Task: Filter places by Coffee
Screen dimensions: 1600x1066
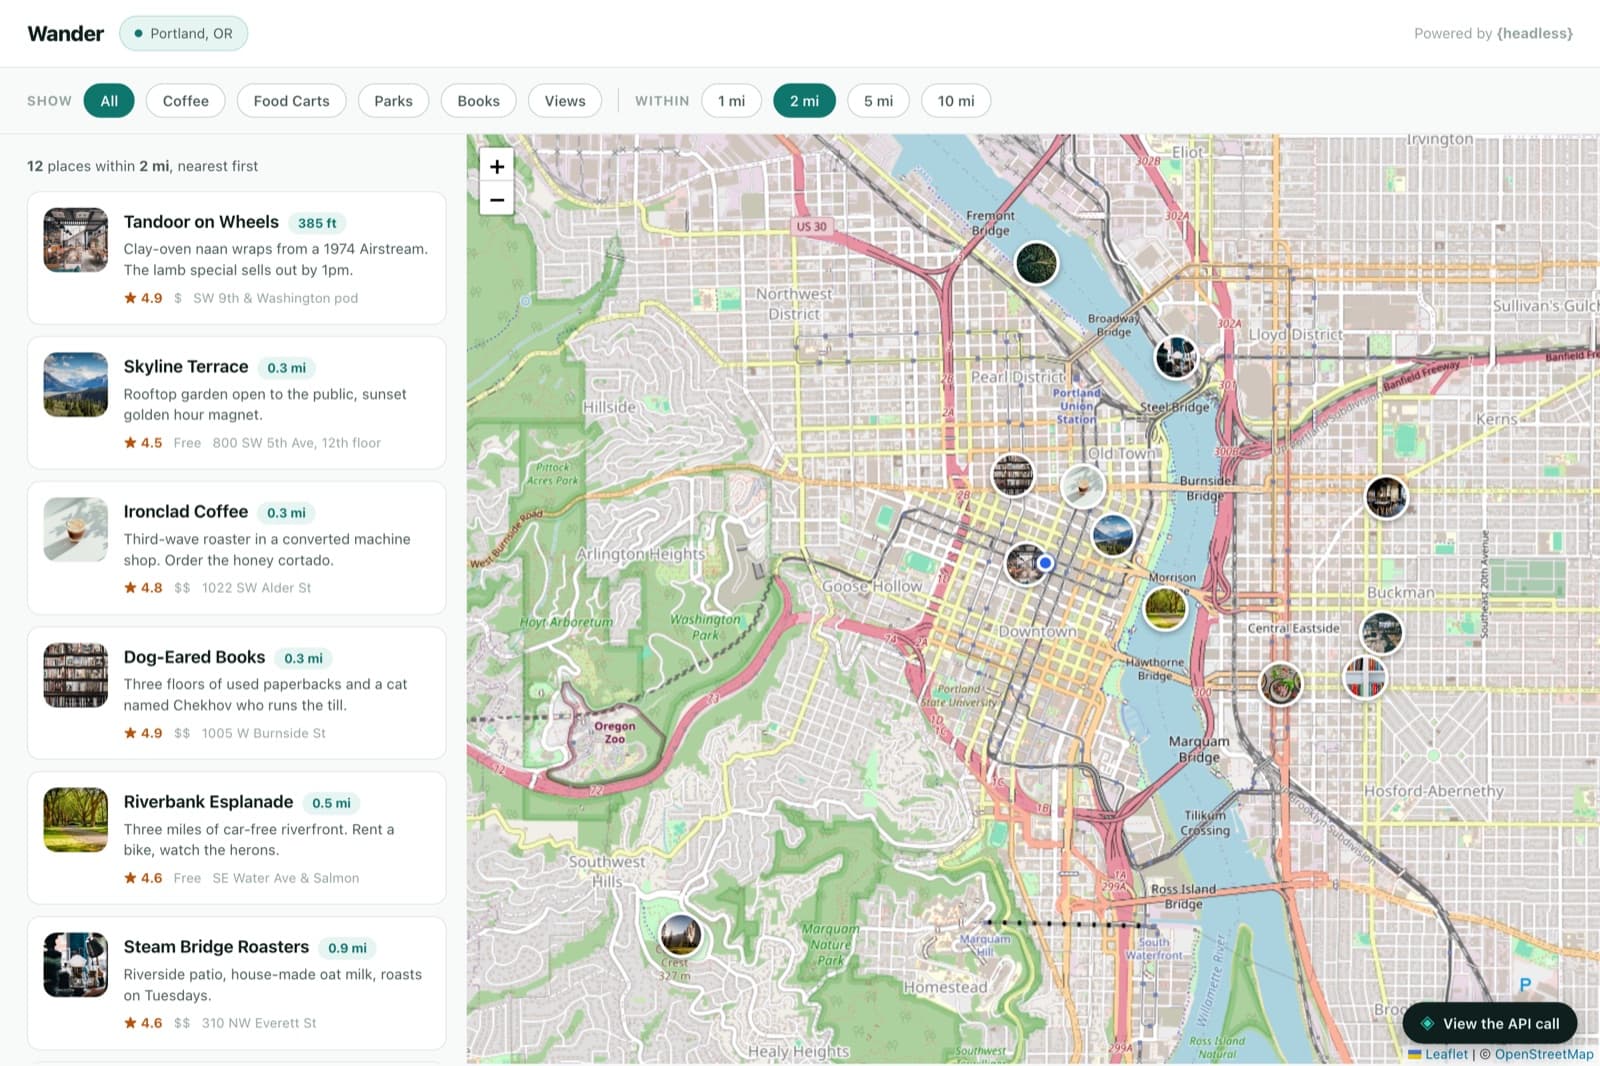Action: (x=186, y=101)
